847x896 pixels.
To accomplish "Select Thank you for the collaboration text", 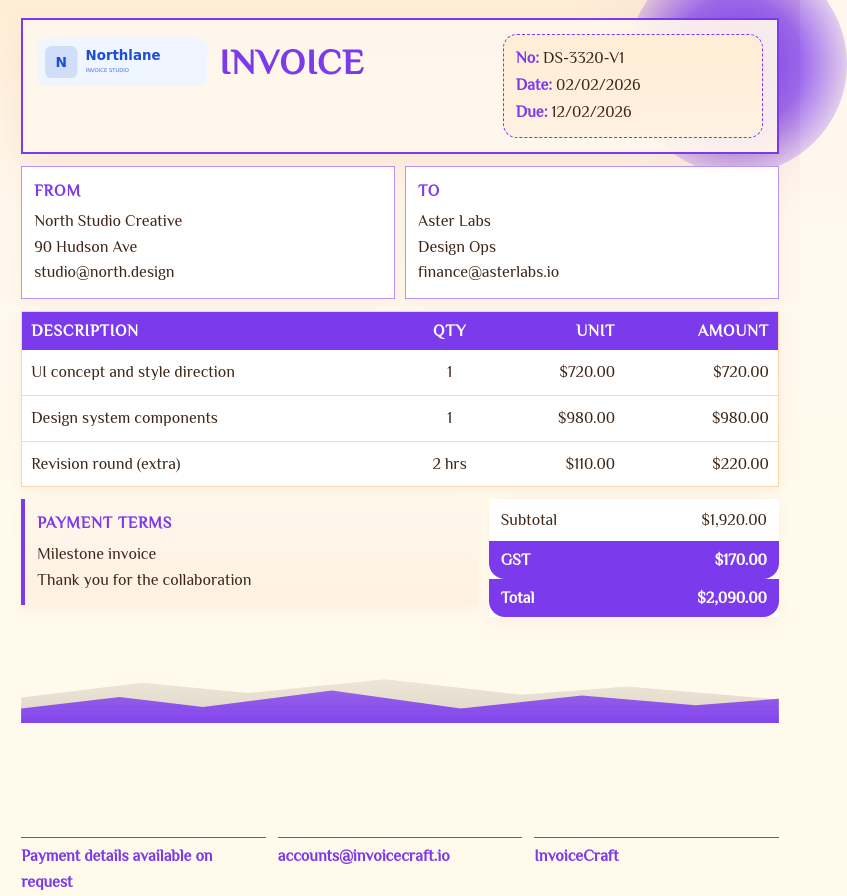I will coord(144,580).
